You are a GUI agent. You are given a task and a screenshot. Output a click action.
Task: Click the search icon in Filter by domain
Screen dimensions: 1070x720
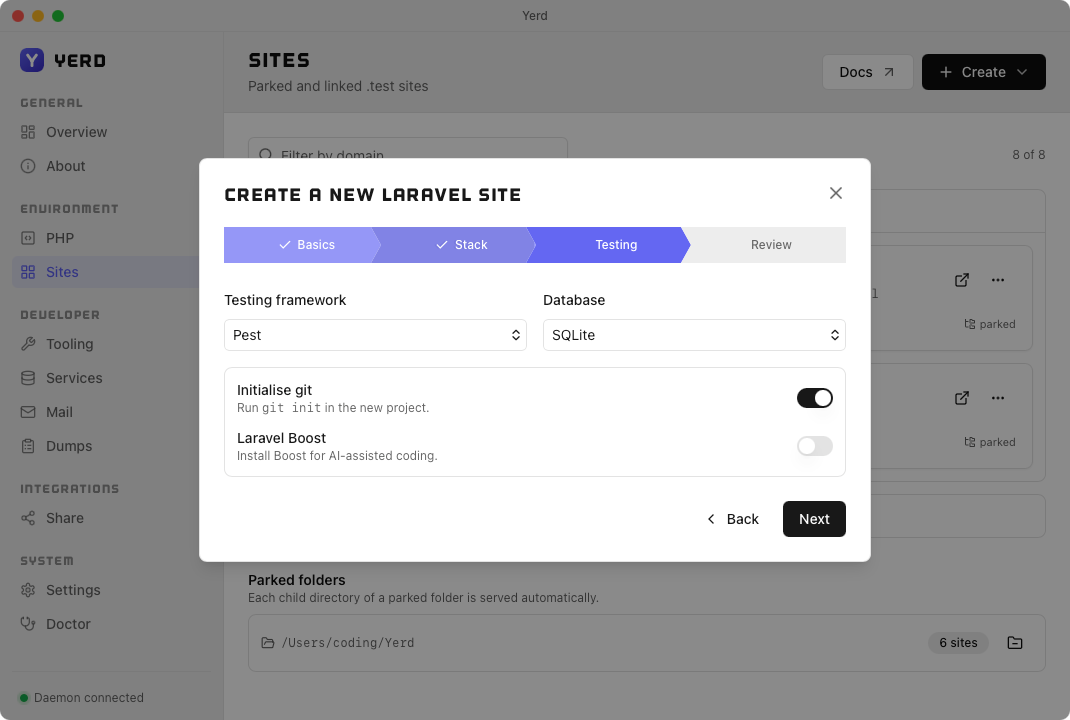[x=266, y=155]
